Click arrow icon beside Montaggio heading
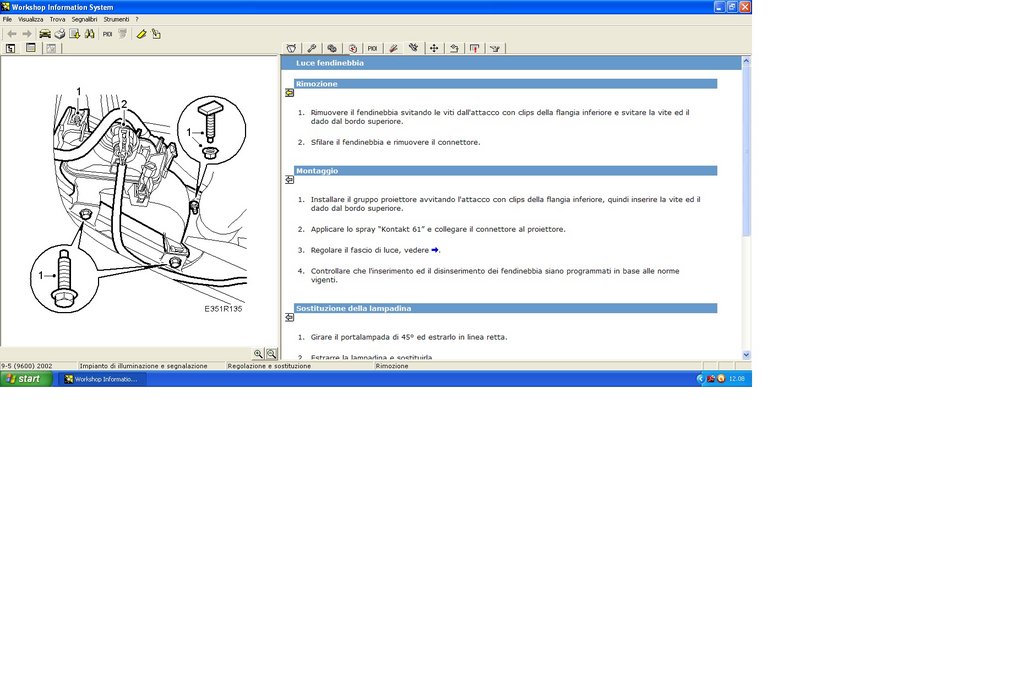 pyautogui.click(x=289, y=180)
